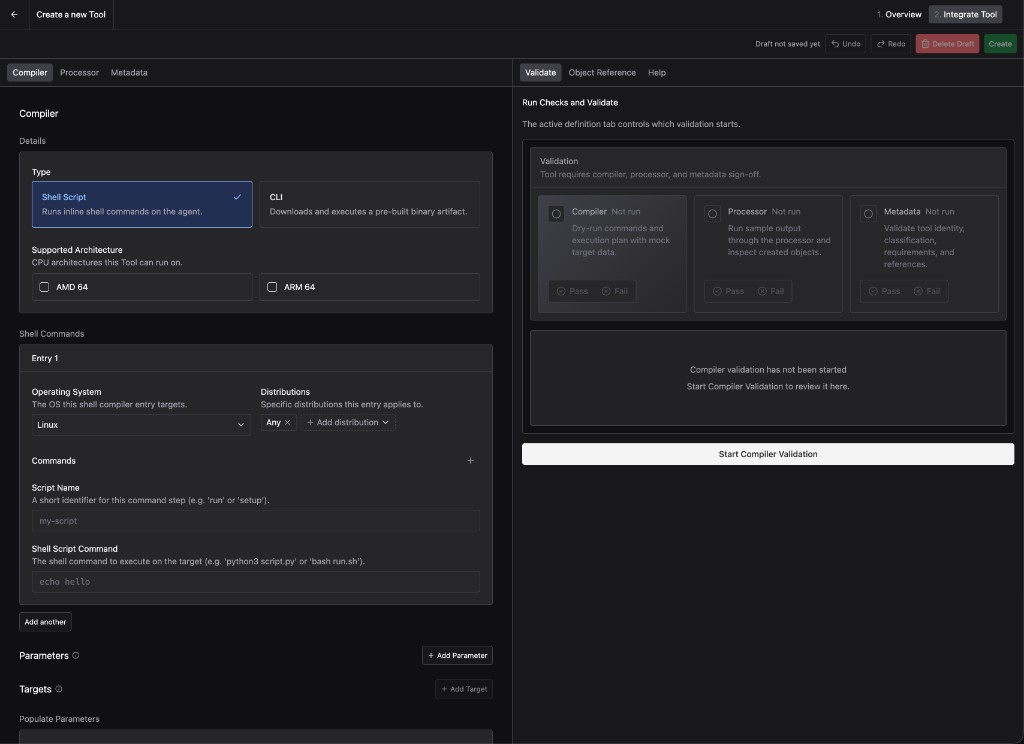Focus the Shell Script Command input field

coord(256,582)
